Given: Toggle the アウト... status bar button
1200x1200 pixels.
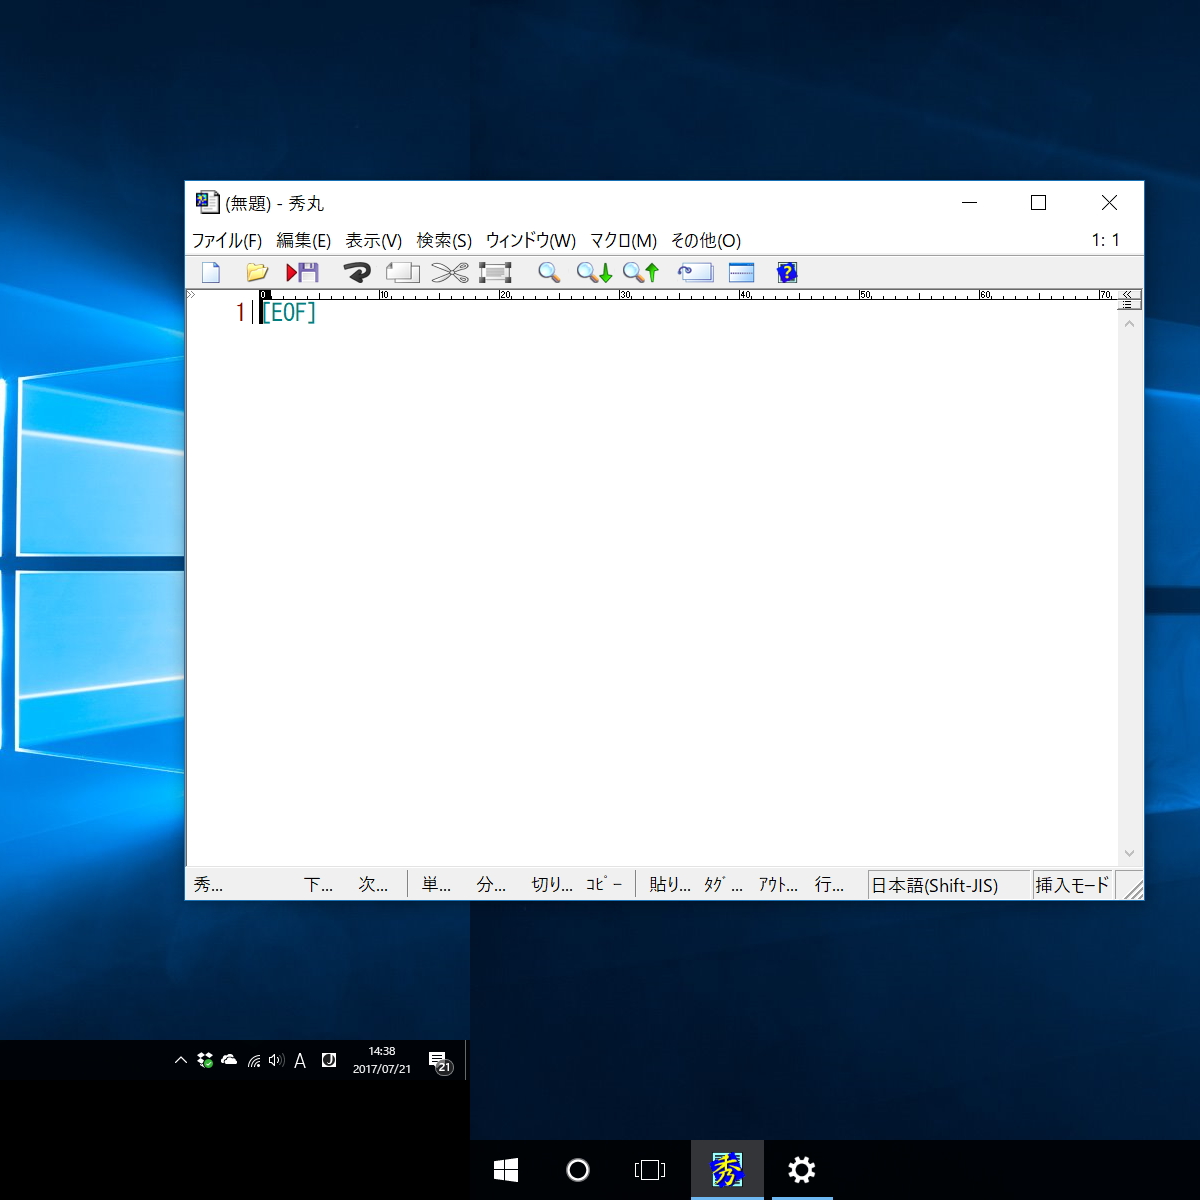Looking at the screenshot, I should click(778, 884).
